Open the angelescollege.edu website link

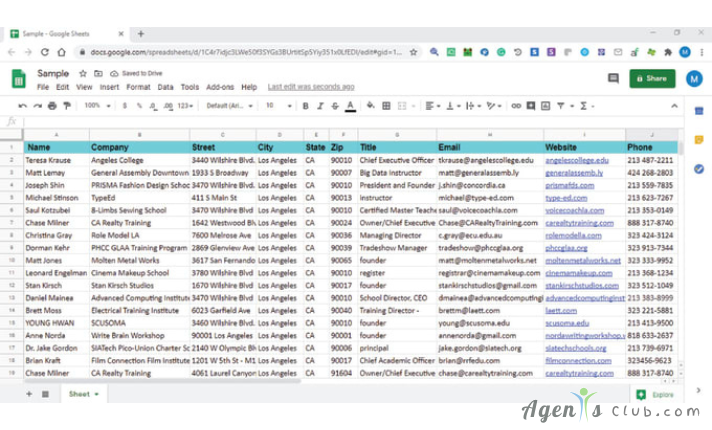[x=577, y=160]
